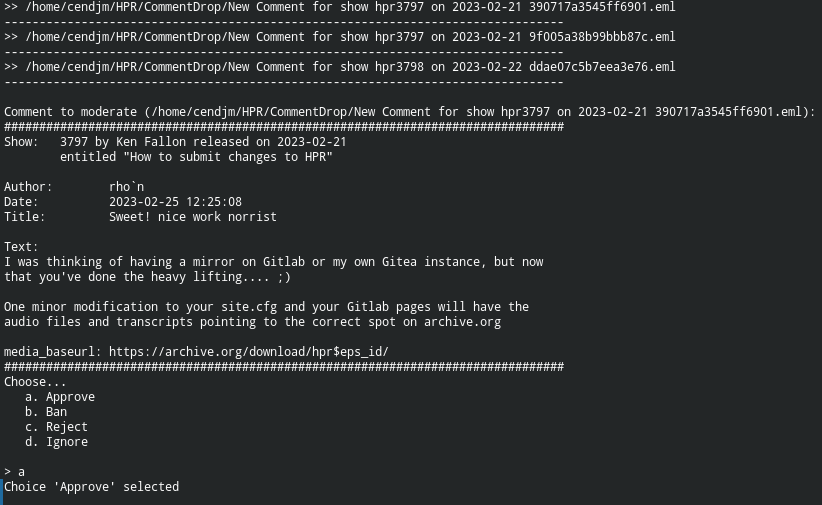Click the prompt line with typed 'a'
Viewport: 822px width, 505px height.
(x=14, y=472)
